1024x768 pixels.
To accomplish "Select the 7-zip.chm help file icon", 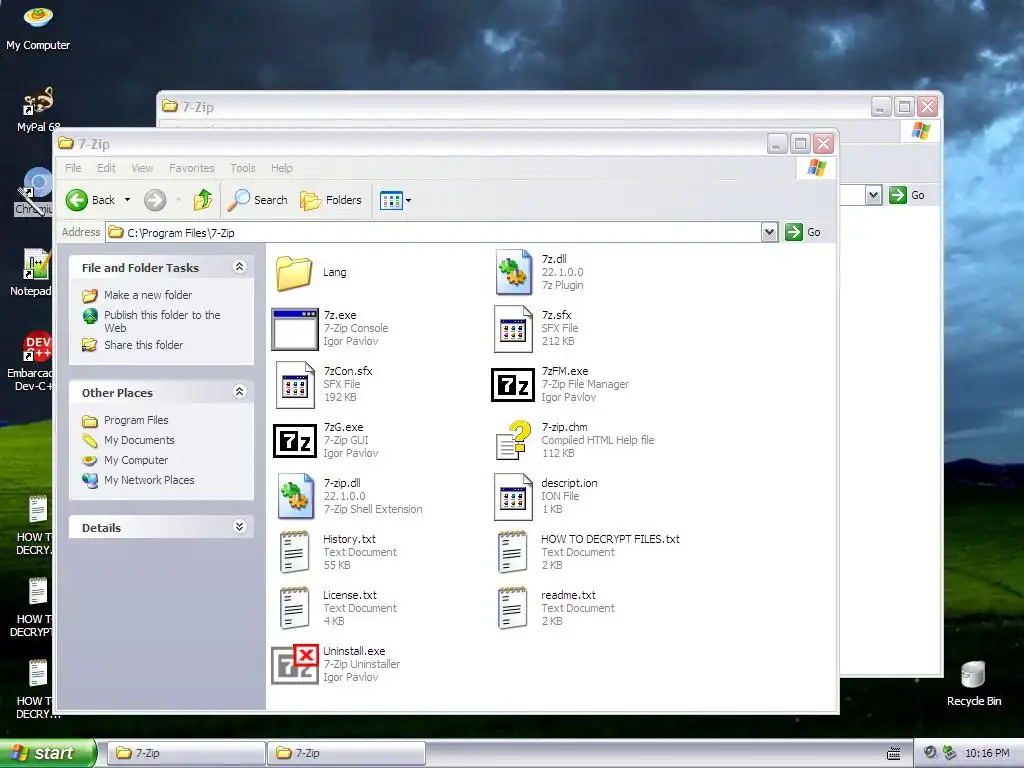I will [513, 440].
